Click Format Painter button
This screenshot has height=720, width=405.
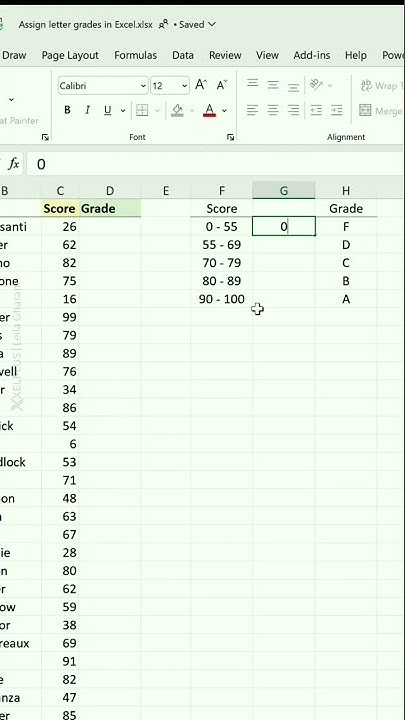point(19,120)
